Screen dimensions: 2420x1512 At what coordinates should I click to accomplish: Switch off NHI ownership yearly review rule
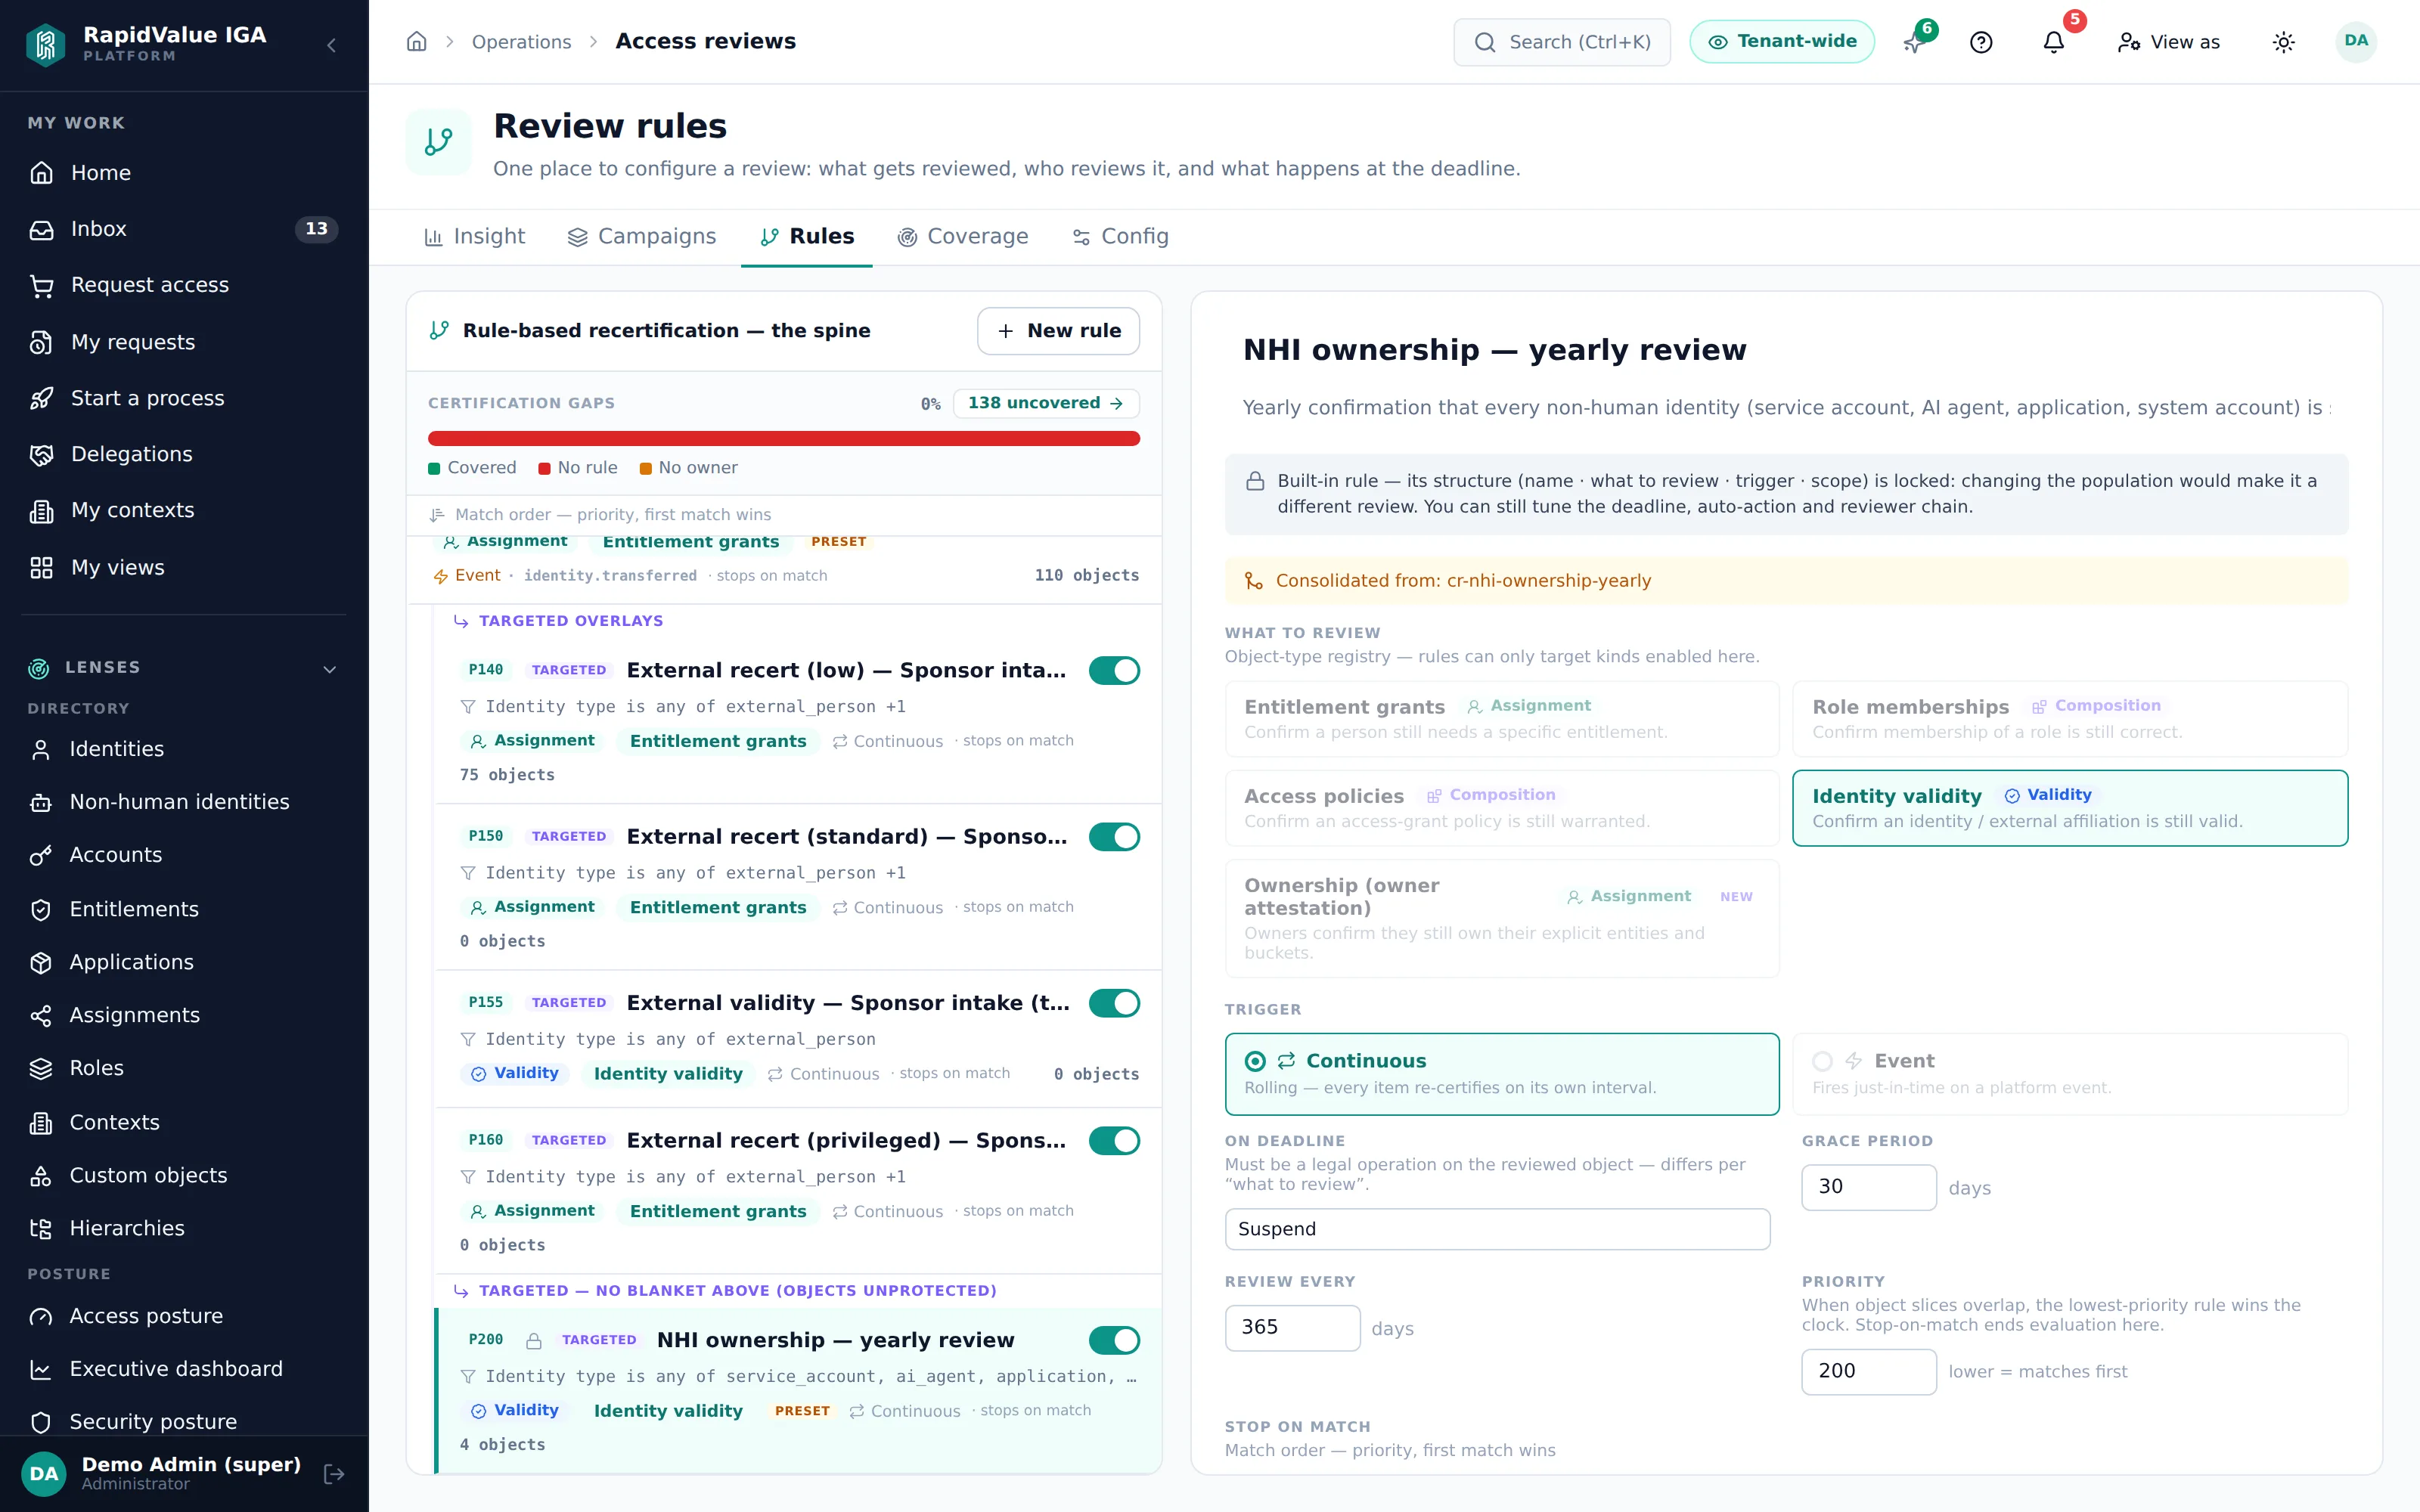click(1114, 1340)
